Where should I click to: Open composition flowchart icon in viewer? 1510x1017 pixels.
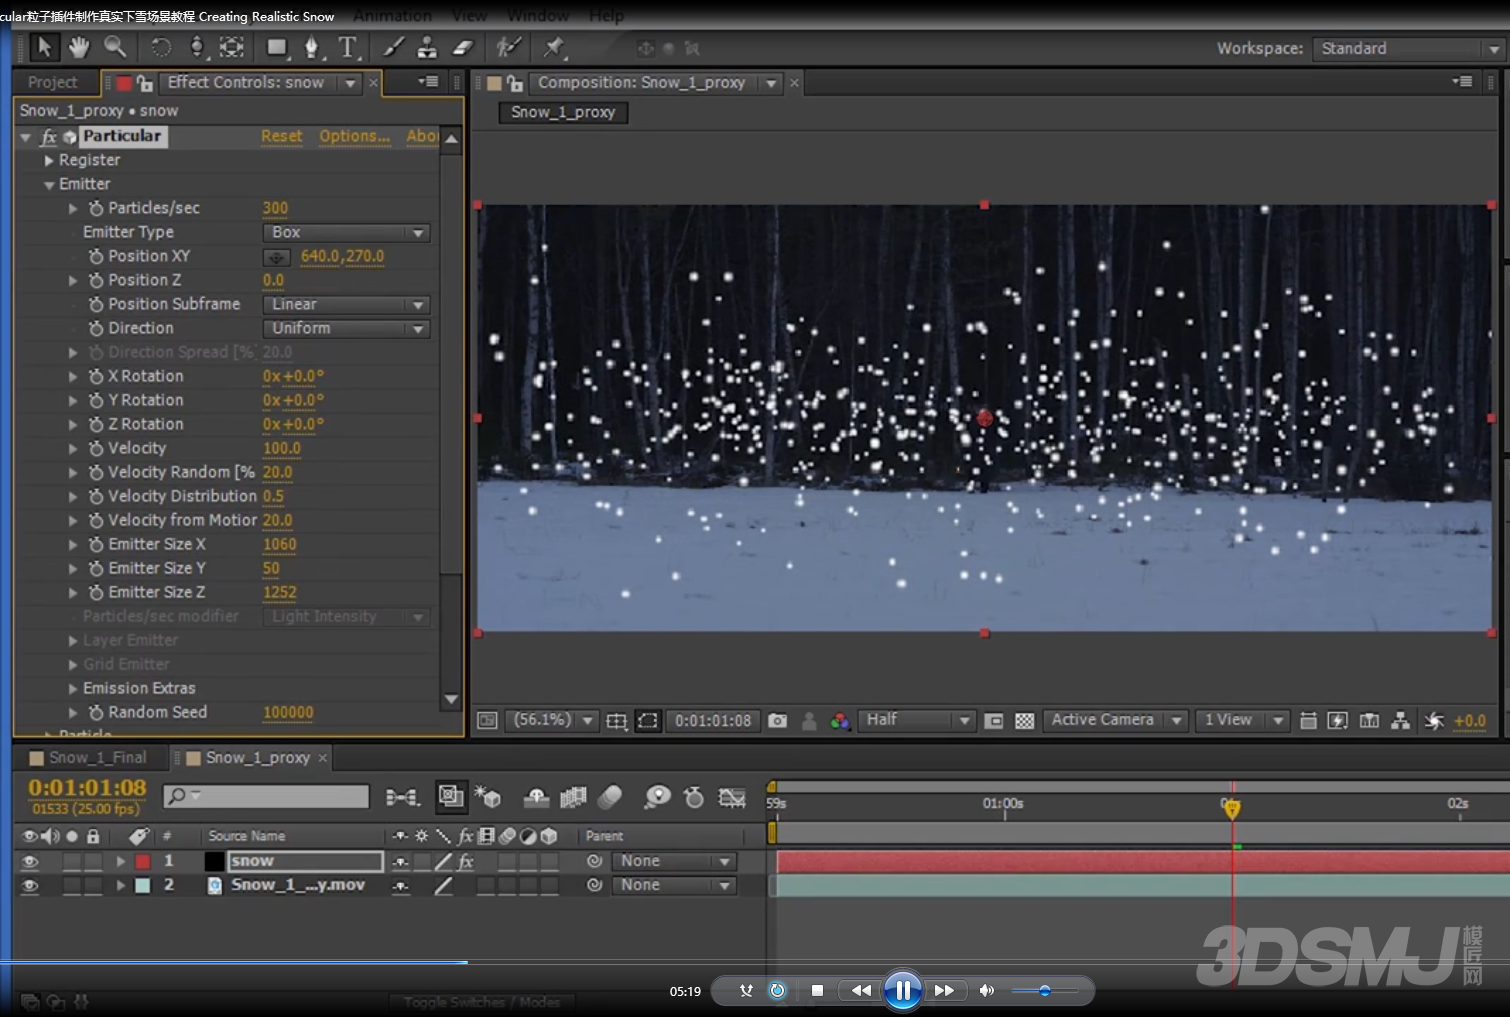(1401, 720)
